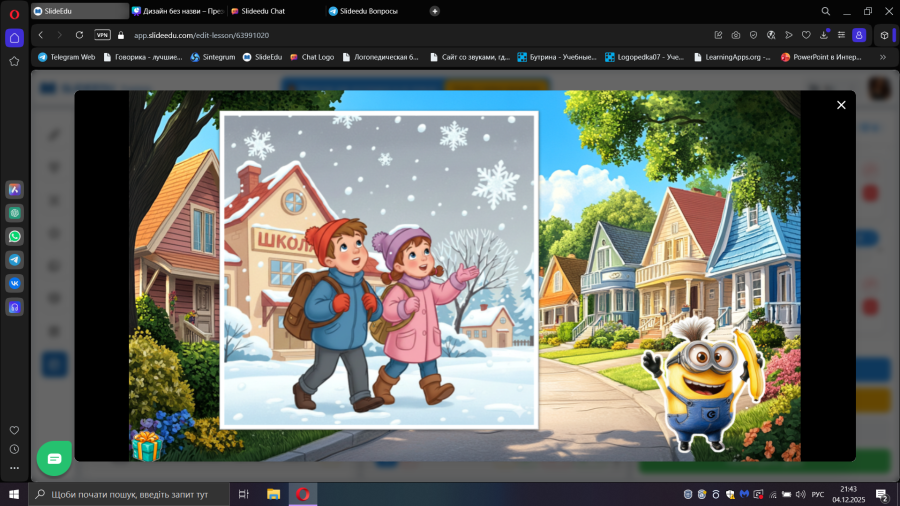Close the image preview with the X

(841, 105)
